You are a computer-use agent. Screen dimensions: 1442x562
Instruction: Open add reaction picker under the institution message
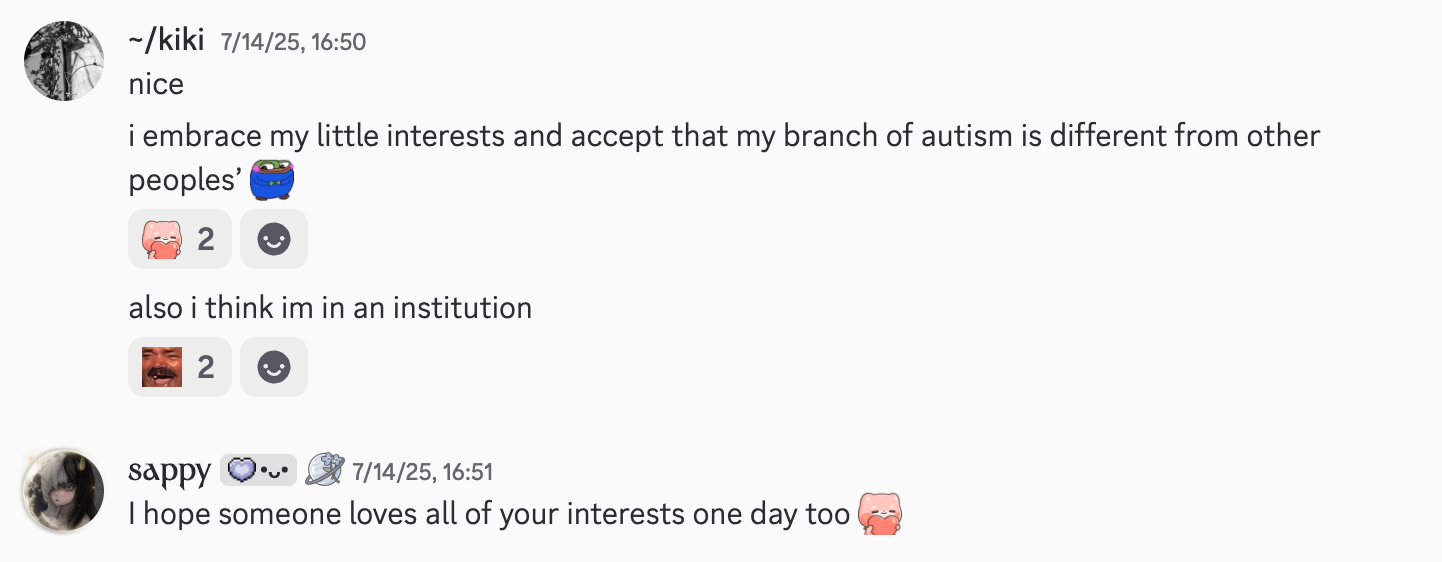coord(274,368)
